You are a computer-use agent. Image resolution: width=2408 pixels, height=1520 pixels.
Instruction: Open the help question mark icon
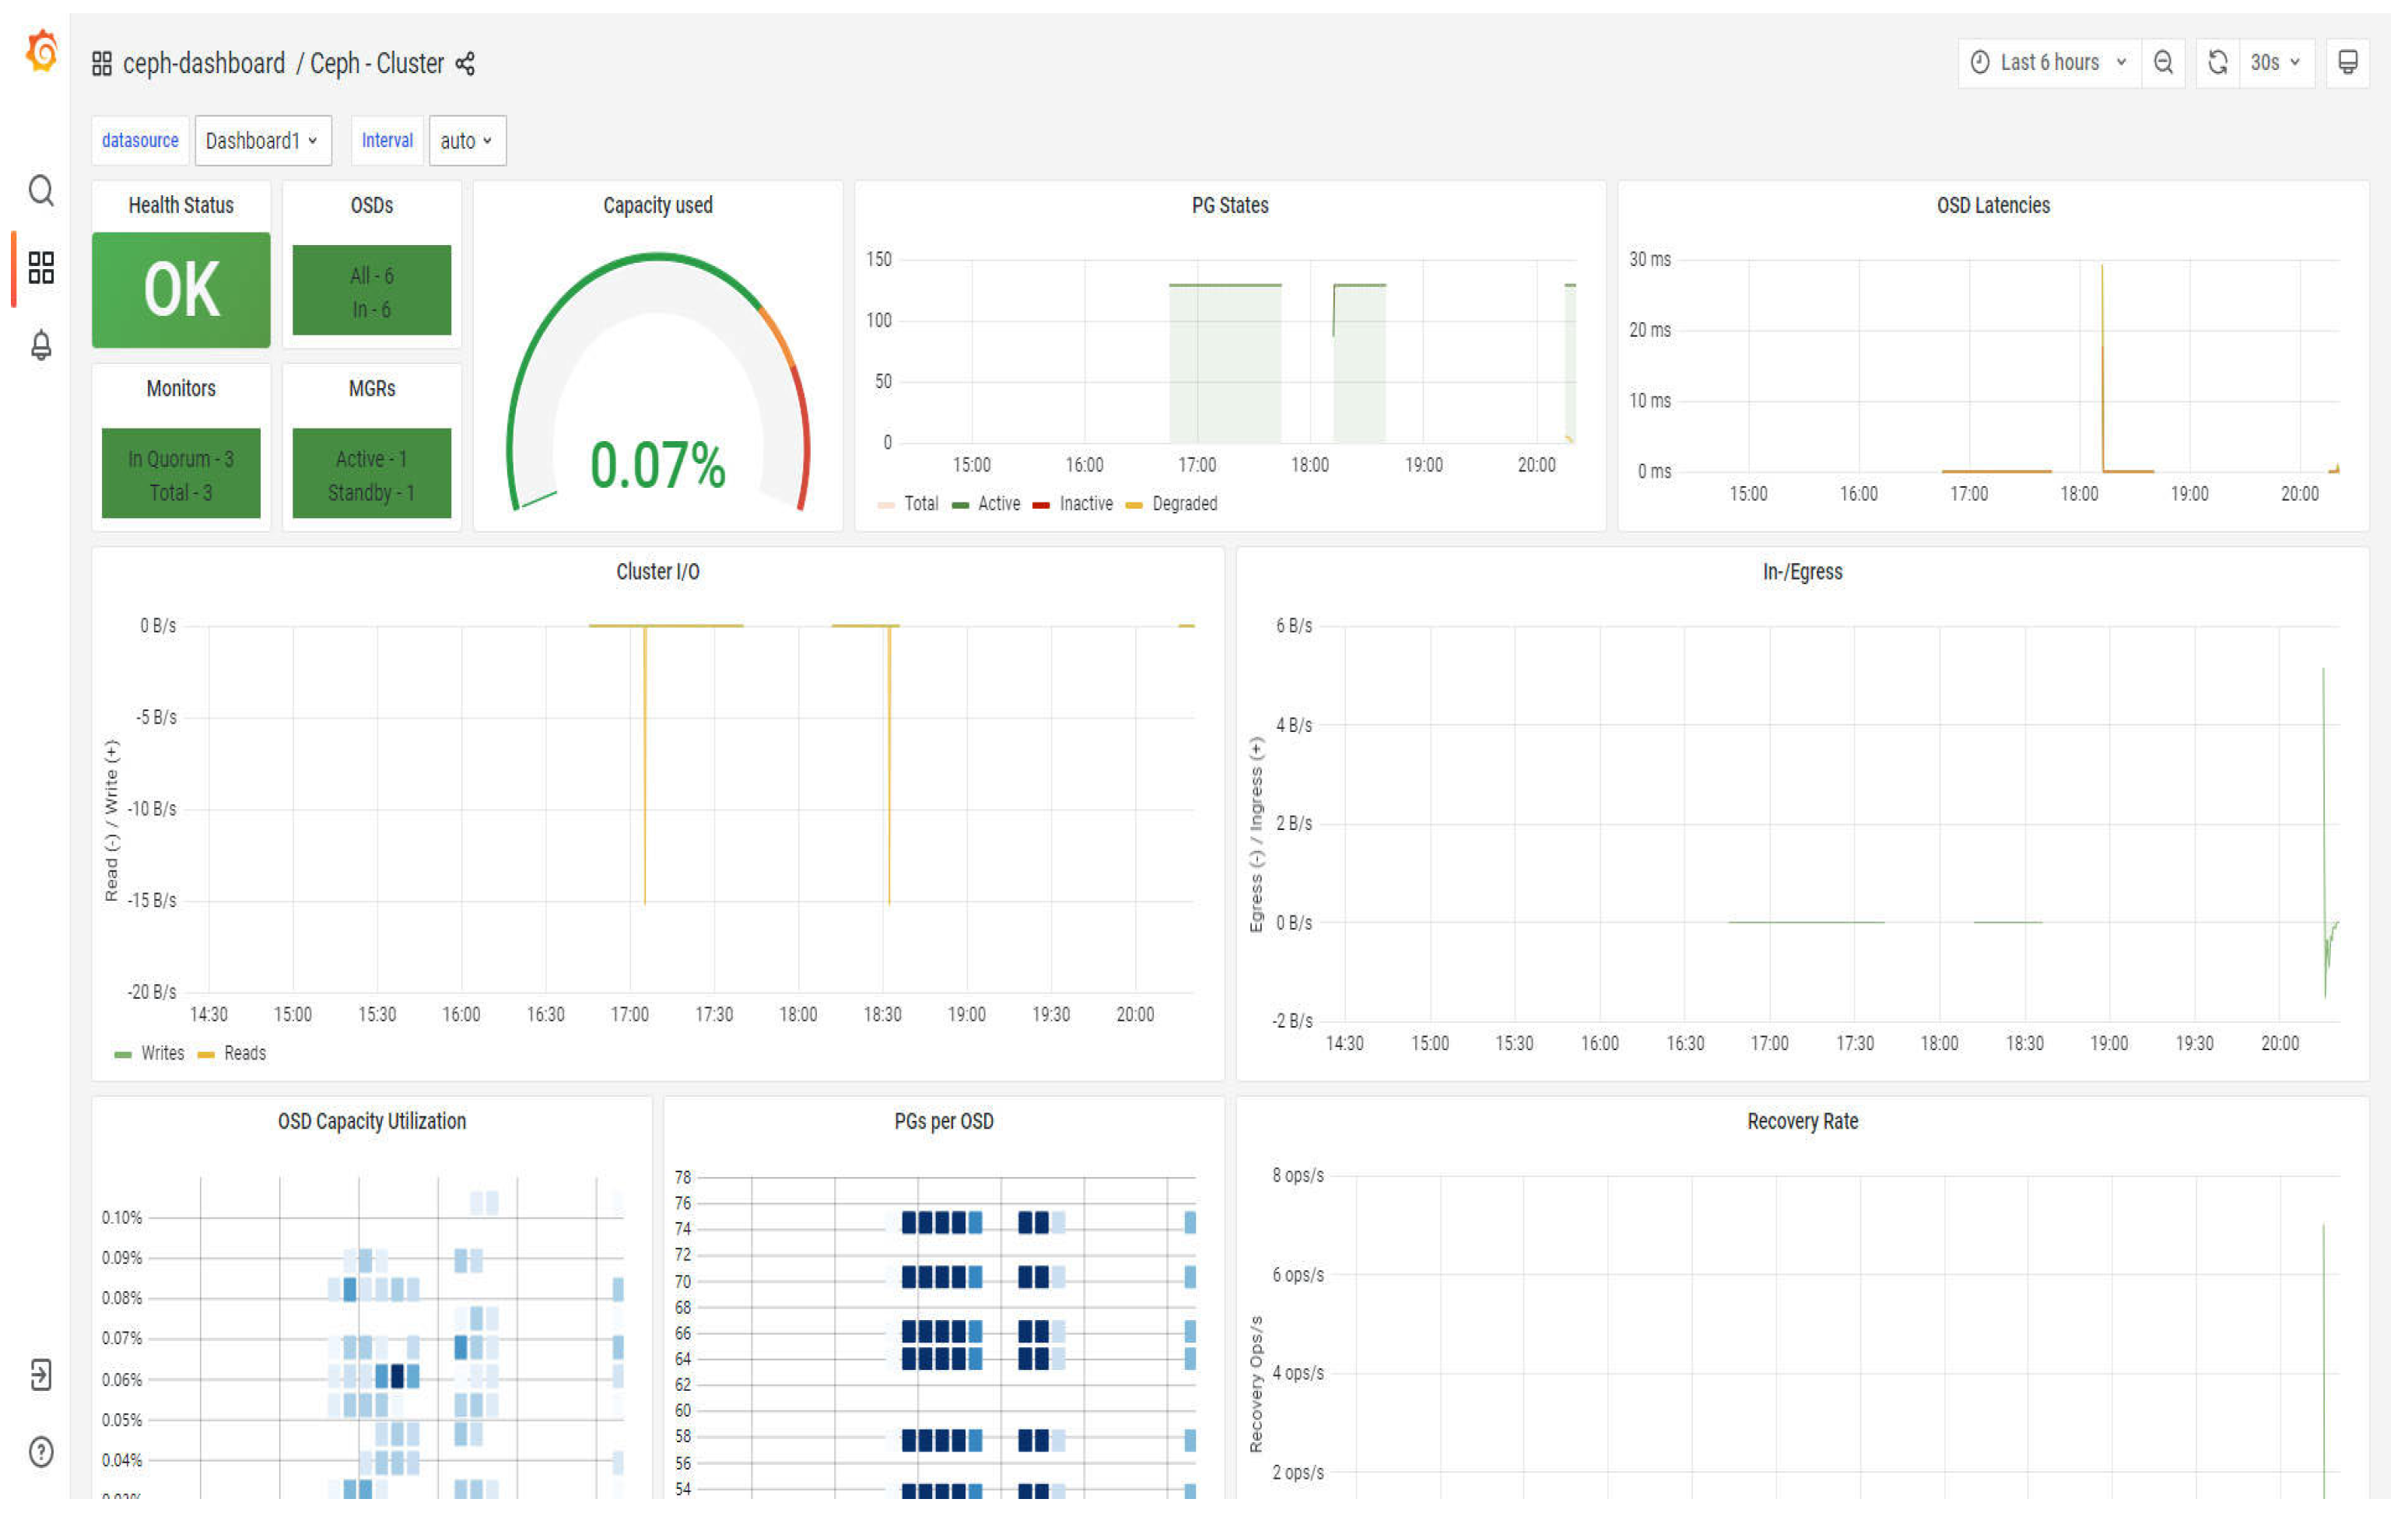tap(41, 1452)
